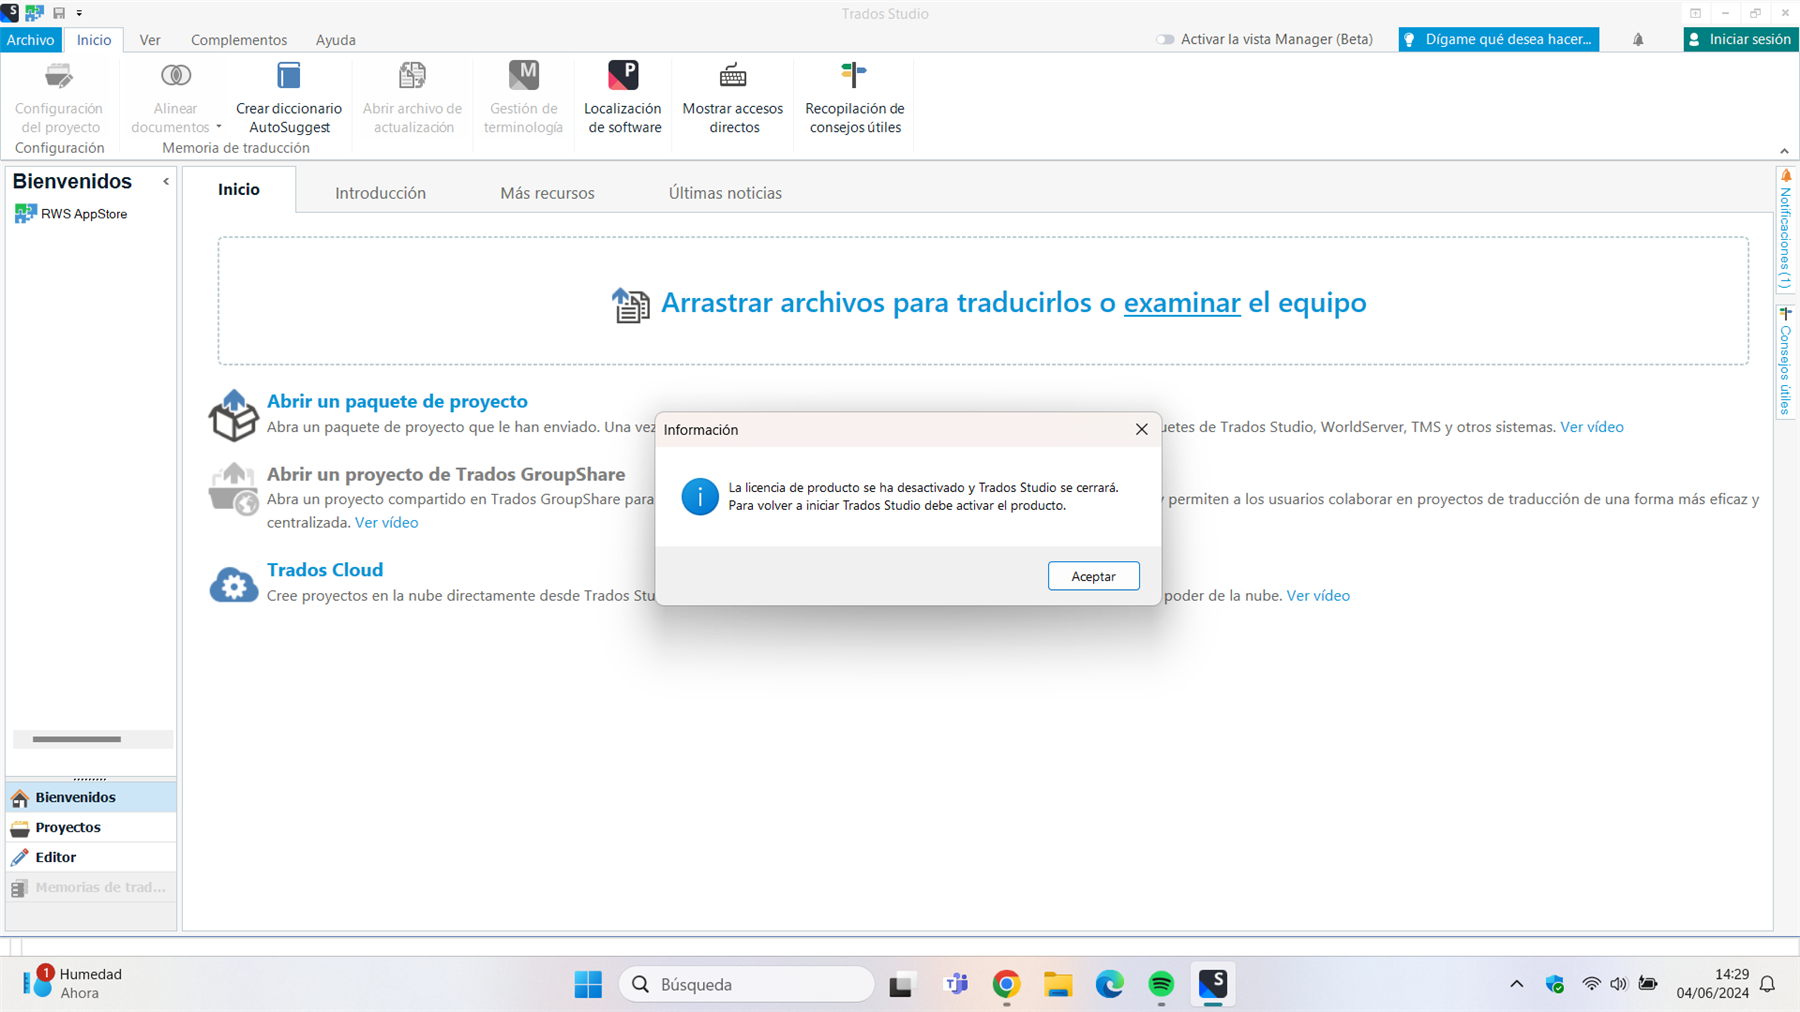Click the task view icon in taskbar
Viewport: 1800px width, 1012px height.
902,985
